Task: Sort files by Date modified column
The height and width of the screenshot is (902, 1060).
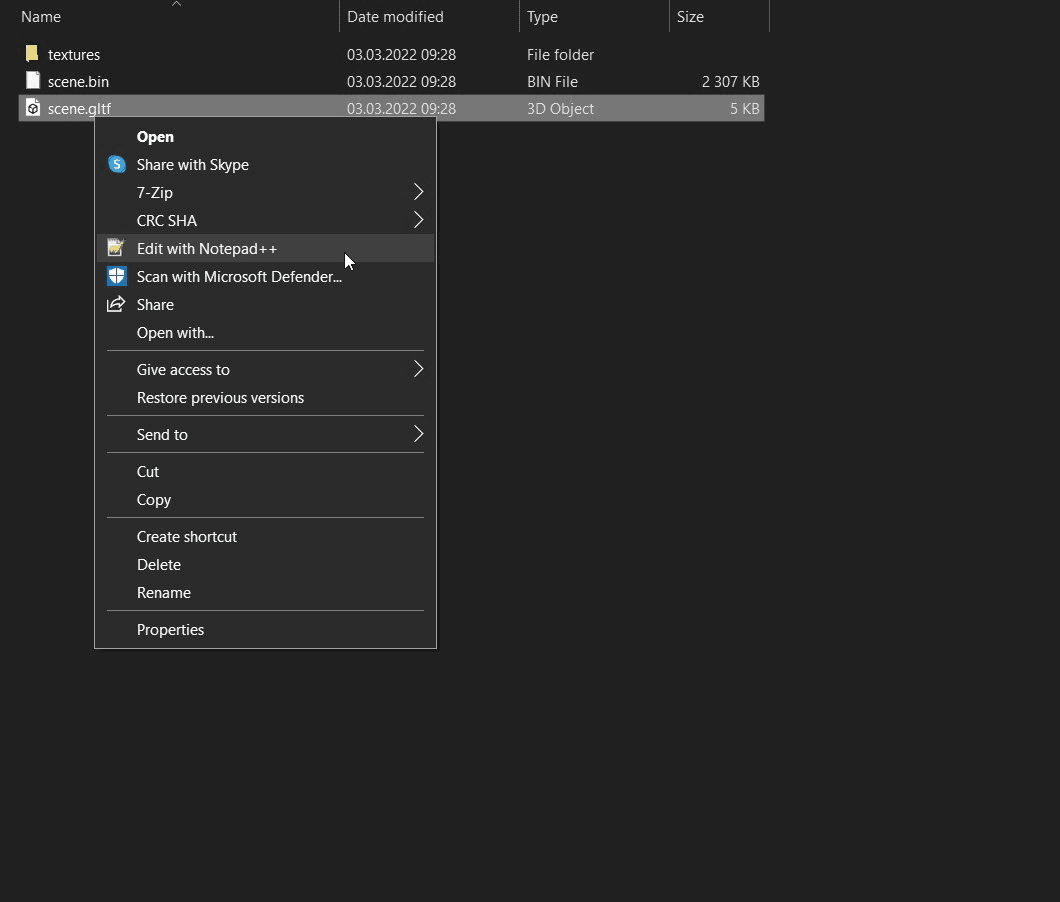Action: [395, 17]
